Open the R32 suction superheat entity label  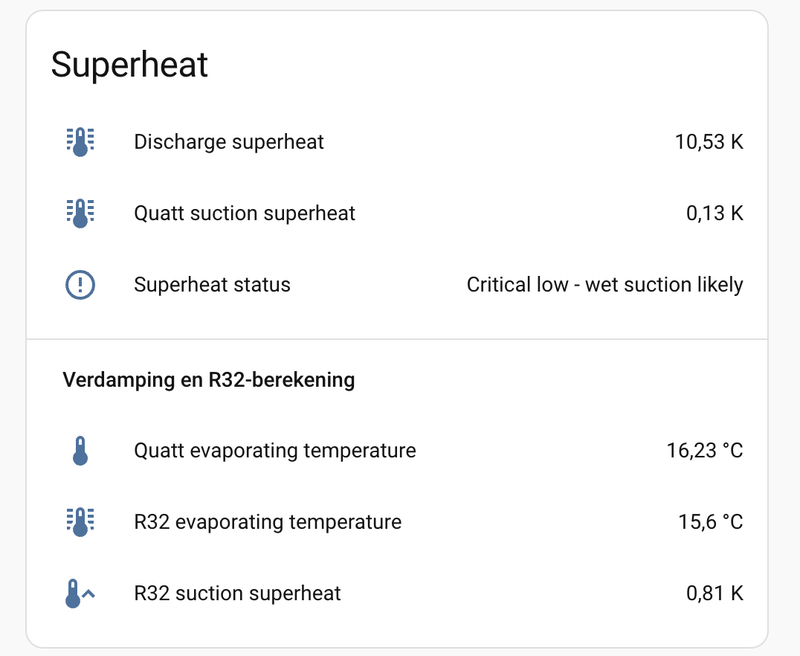point(237,593)
